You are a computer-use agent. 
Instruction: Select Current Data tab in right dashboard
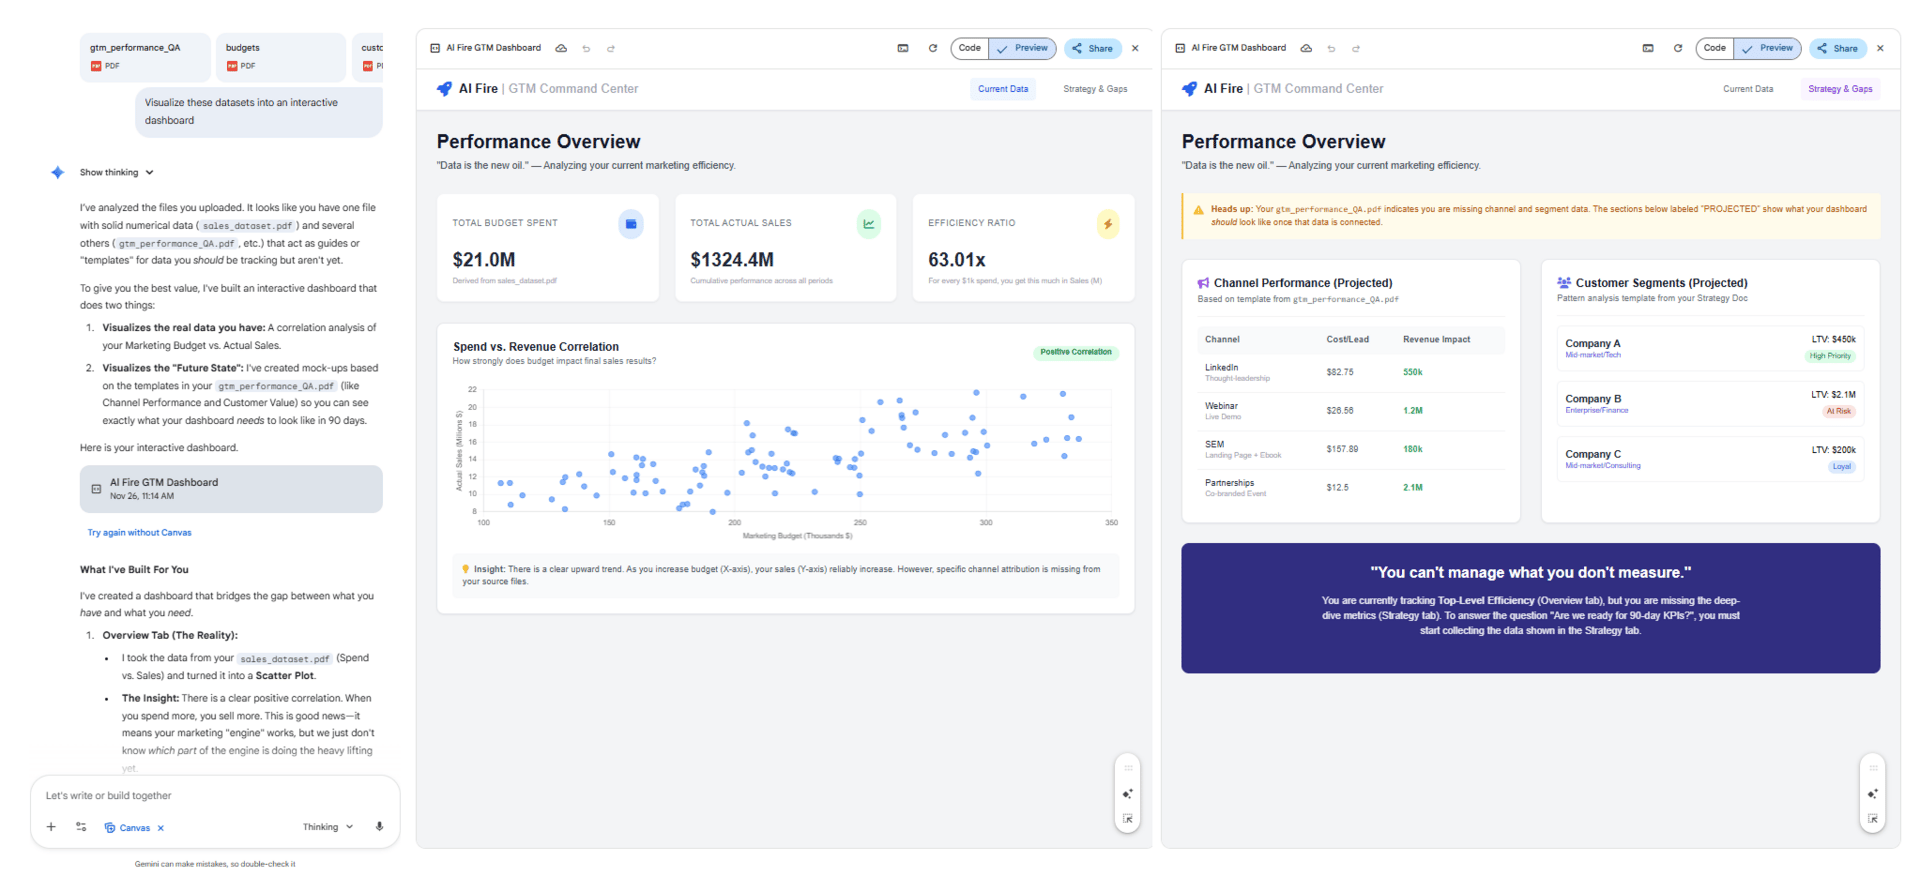[x=1747, y=89]
